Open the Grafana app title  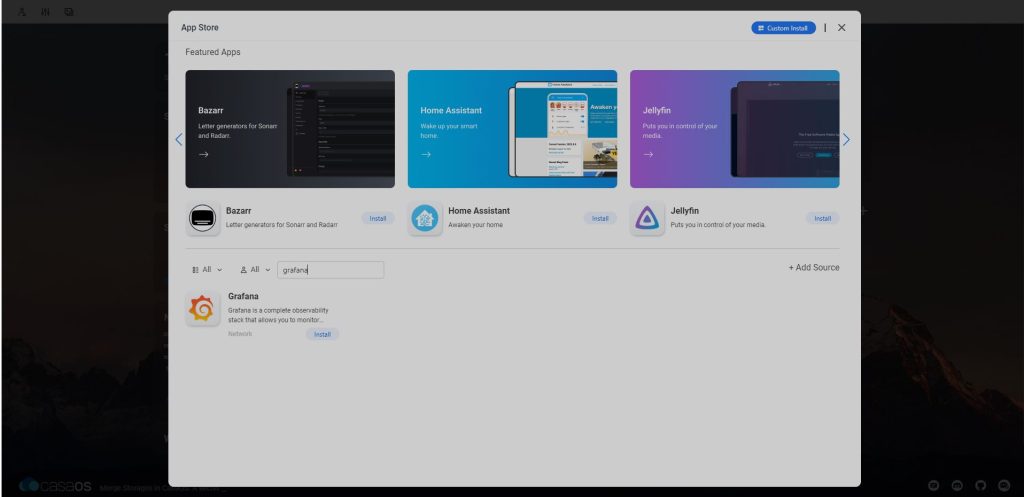coord(243,297)
